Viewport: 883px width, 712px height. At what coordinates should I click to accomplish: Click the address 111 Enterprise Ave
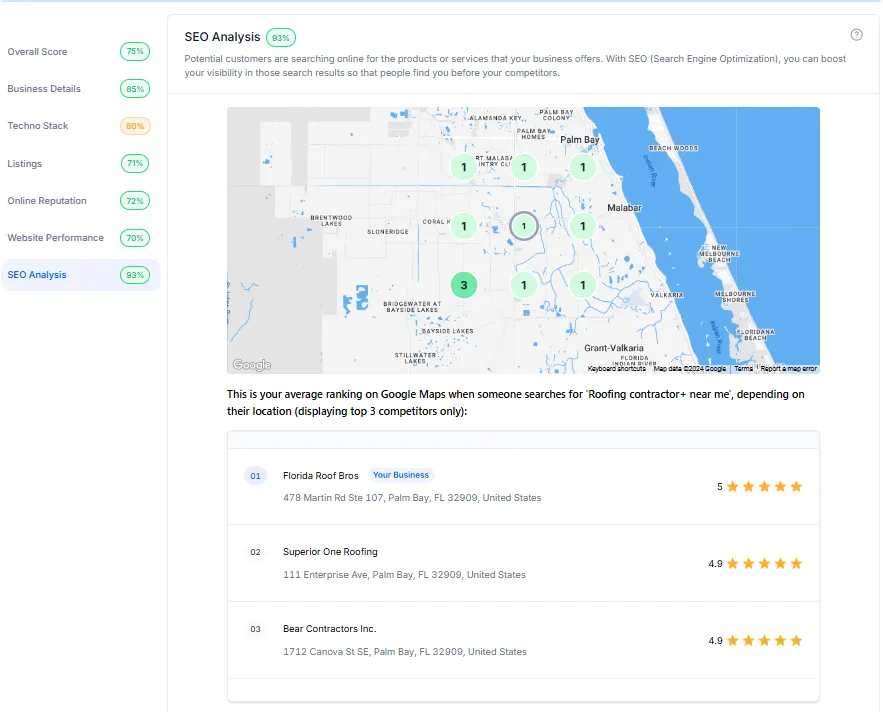pos(404,575)
